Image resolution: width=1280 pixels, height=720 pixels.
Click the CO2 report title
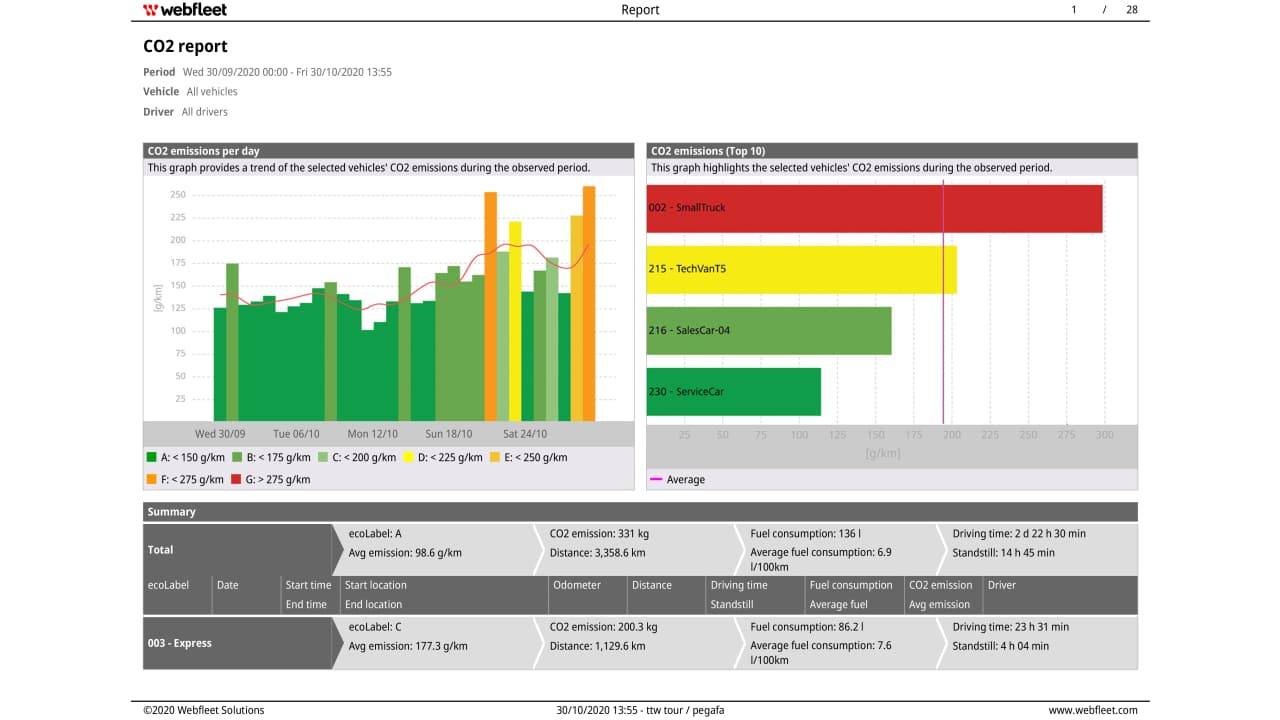185,46
